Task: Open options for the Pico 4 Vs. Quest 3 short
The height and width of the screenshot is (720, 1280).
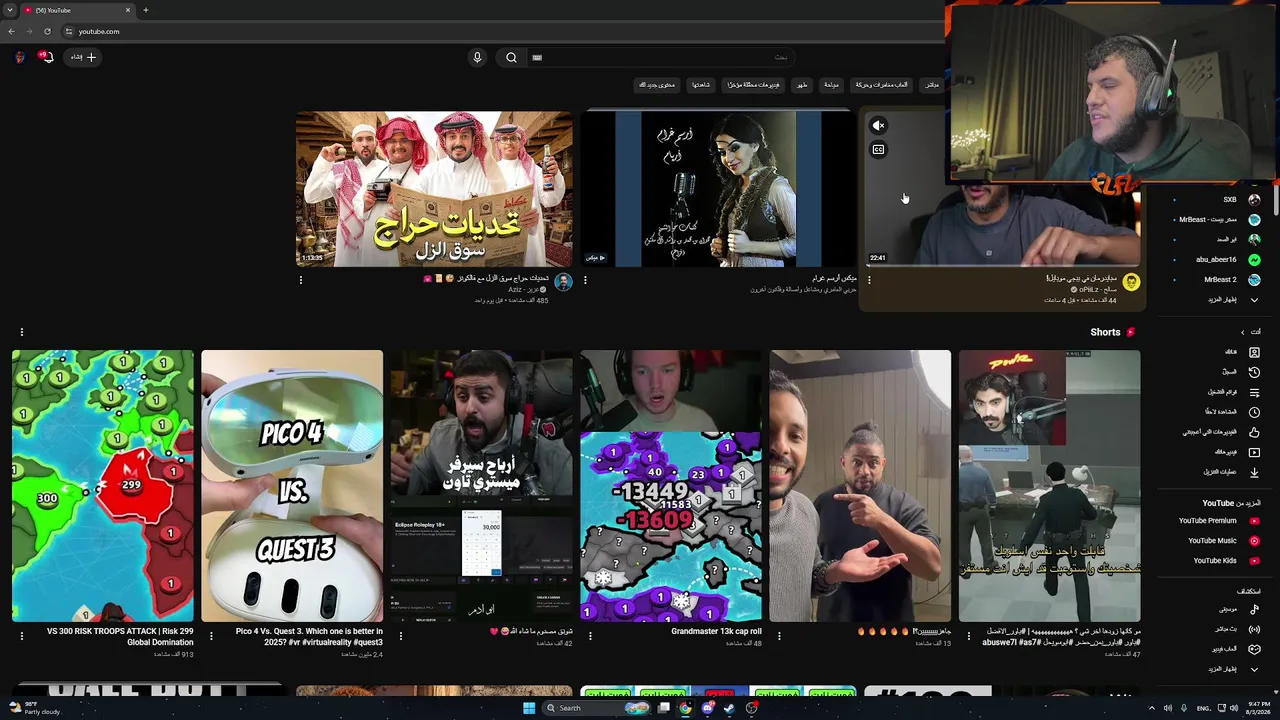Action: pos(210,635)
